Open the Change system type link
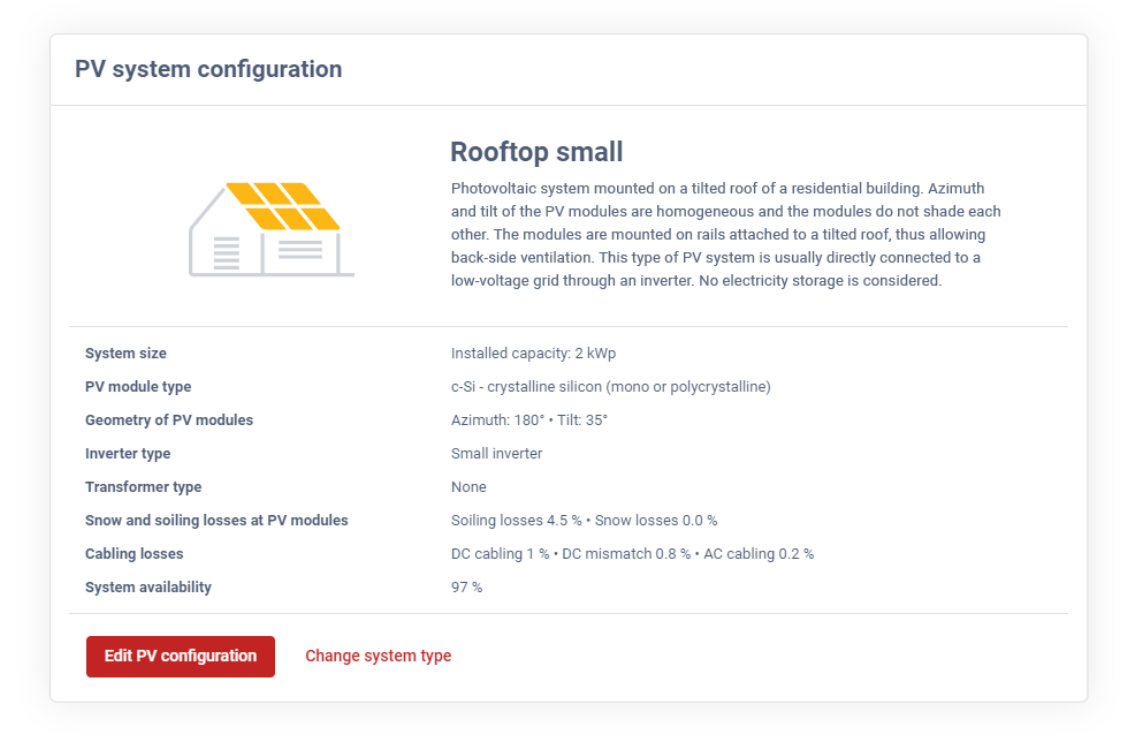 378,656
